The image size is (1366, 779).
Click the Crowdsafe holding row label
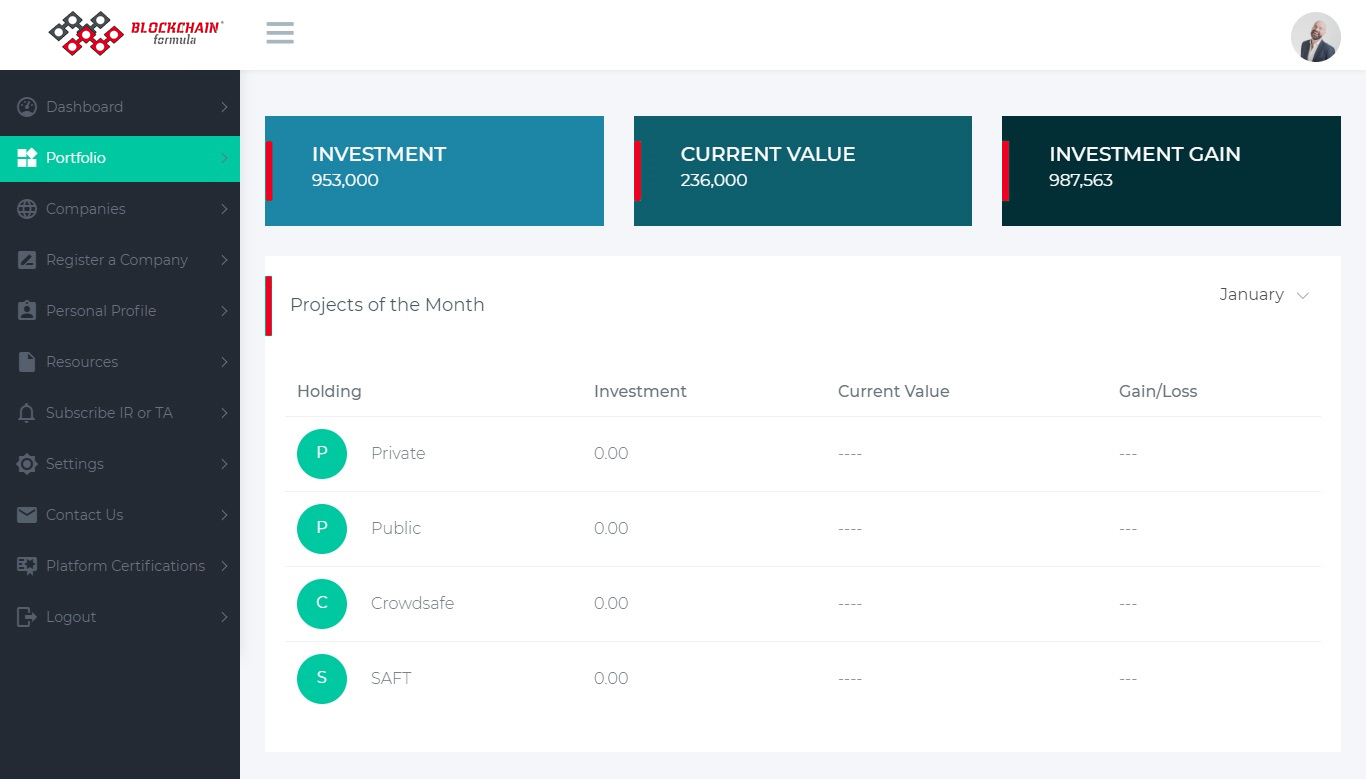click(412, 604)
